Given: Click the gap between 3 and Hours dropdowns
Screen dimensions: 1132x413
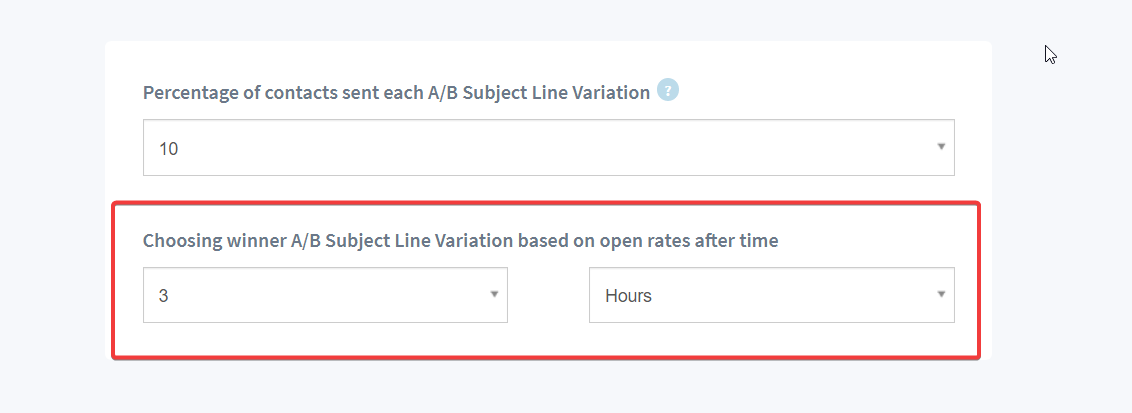Looking at the screenshot, I should click(x=549, y=295).
